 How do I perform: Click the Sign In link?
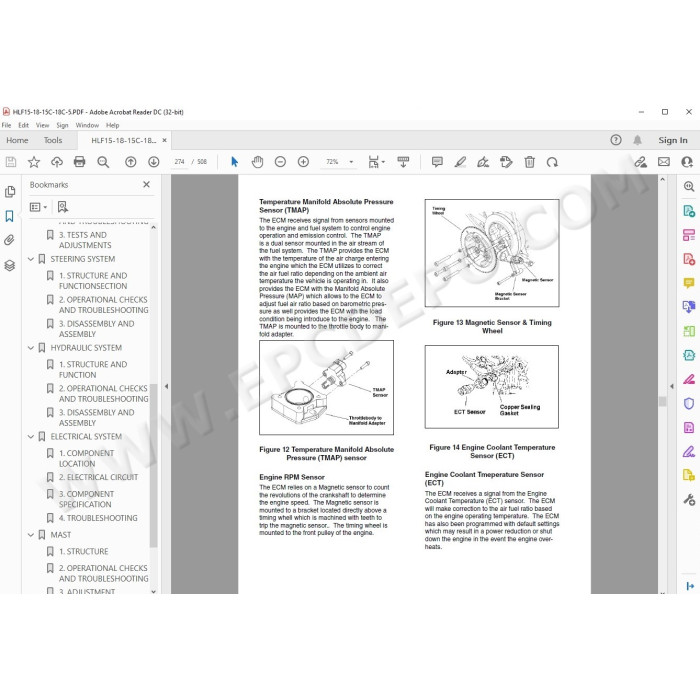click(673, 140)
